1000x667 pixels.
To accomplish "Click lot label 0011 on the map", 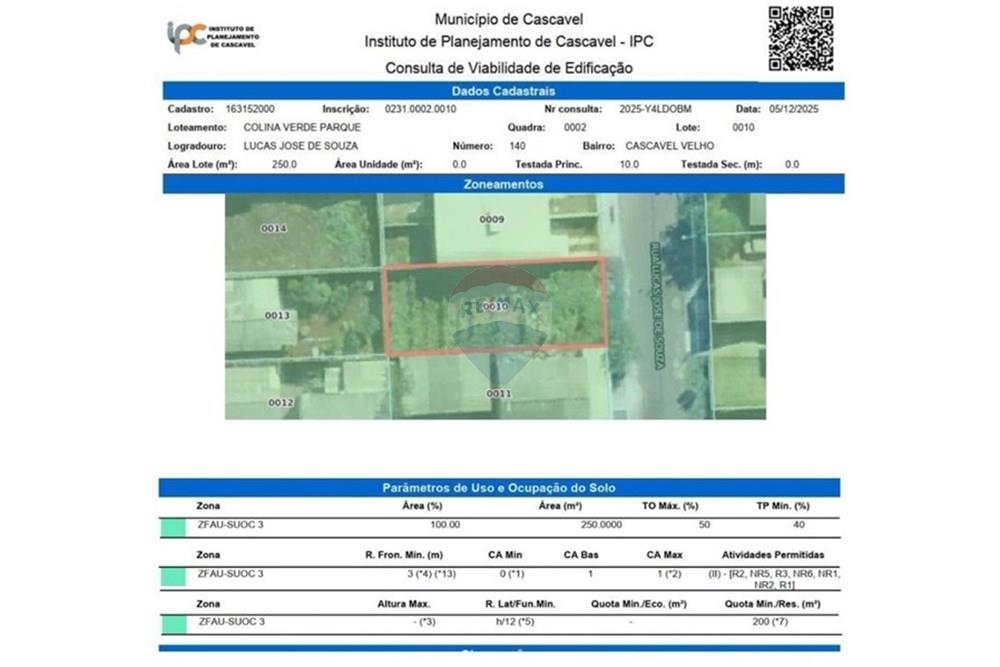I will coord(499,394).
